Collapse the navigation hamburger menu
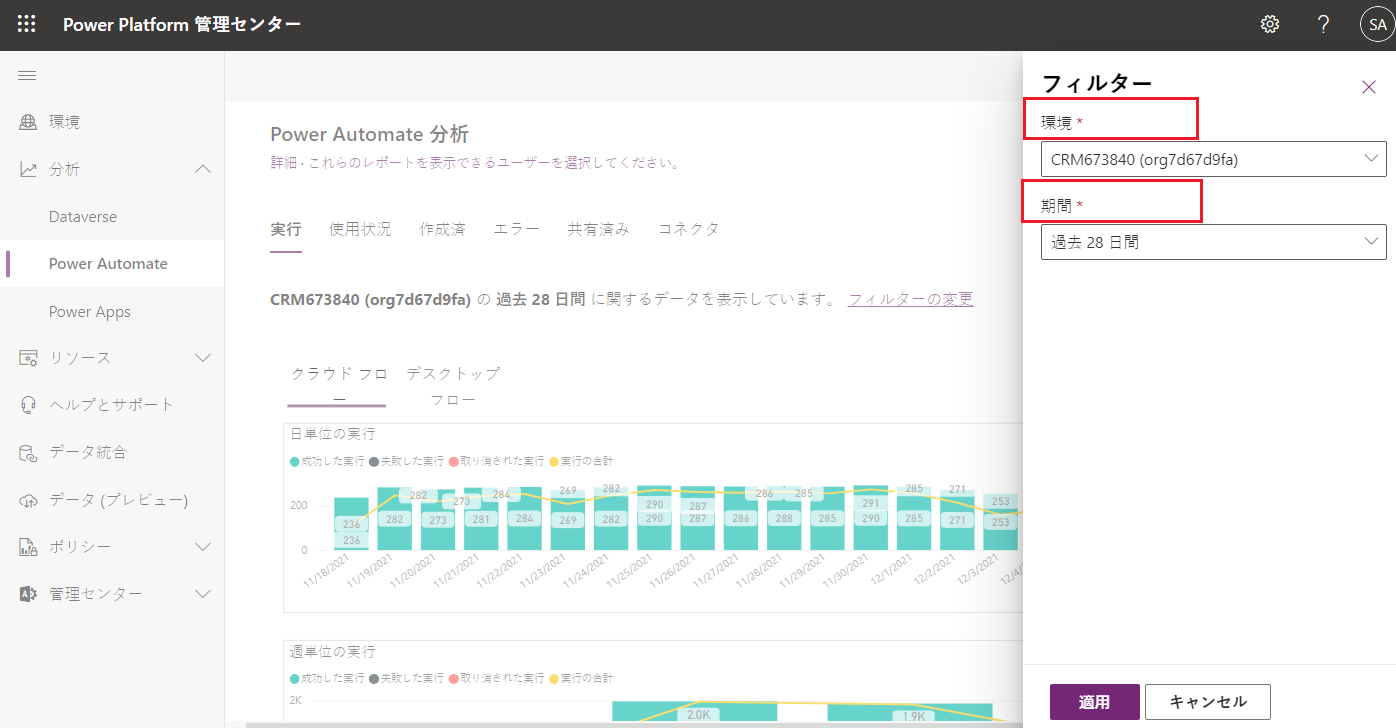 click(x=27, y=76)
